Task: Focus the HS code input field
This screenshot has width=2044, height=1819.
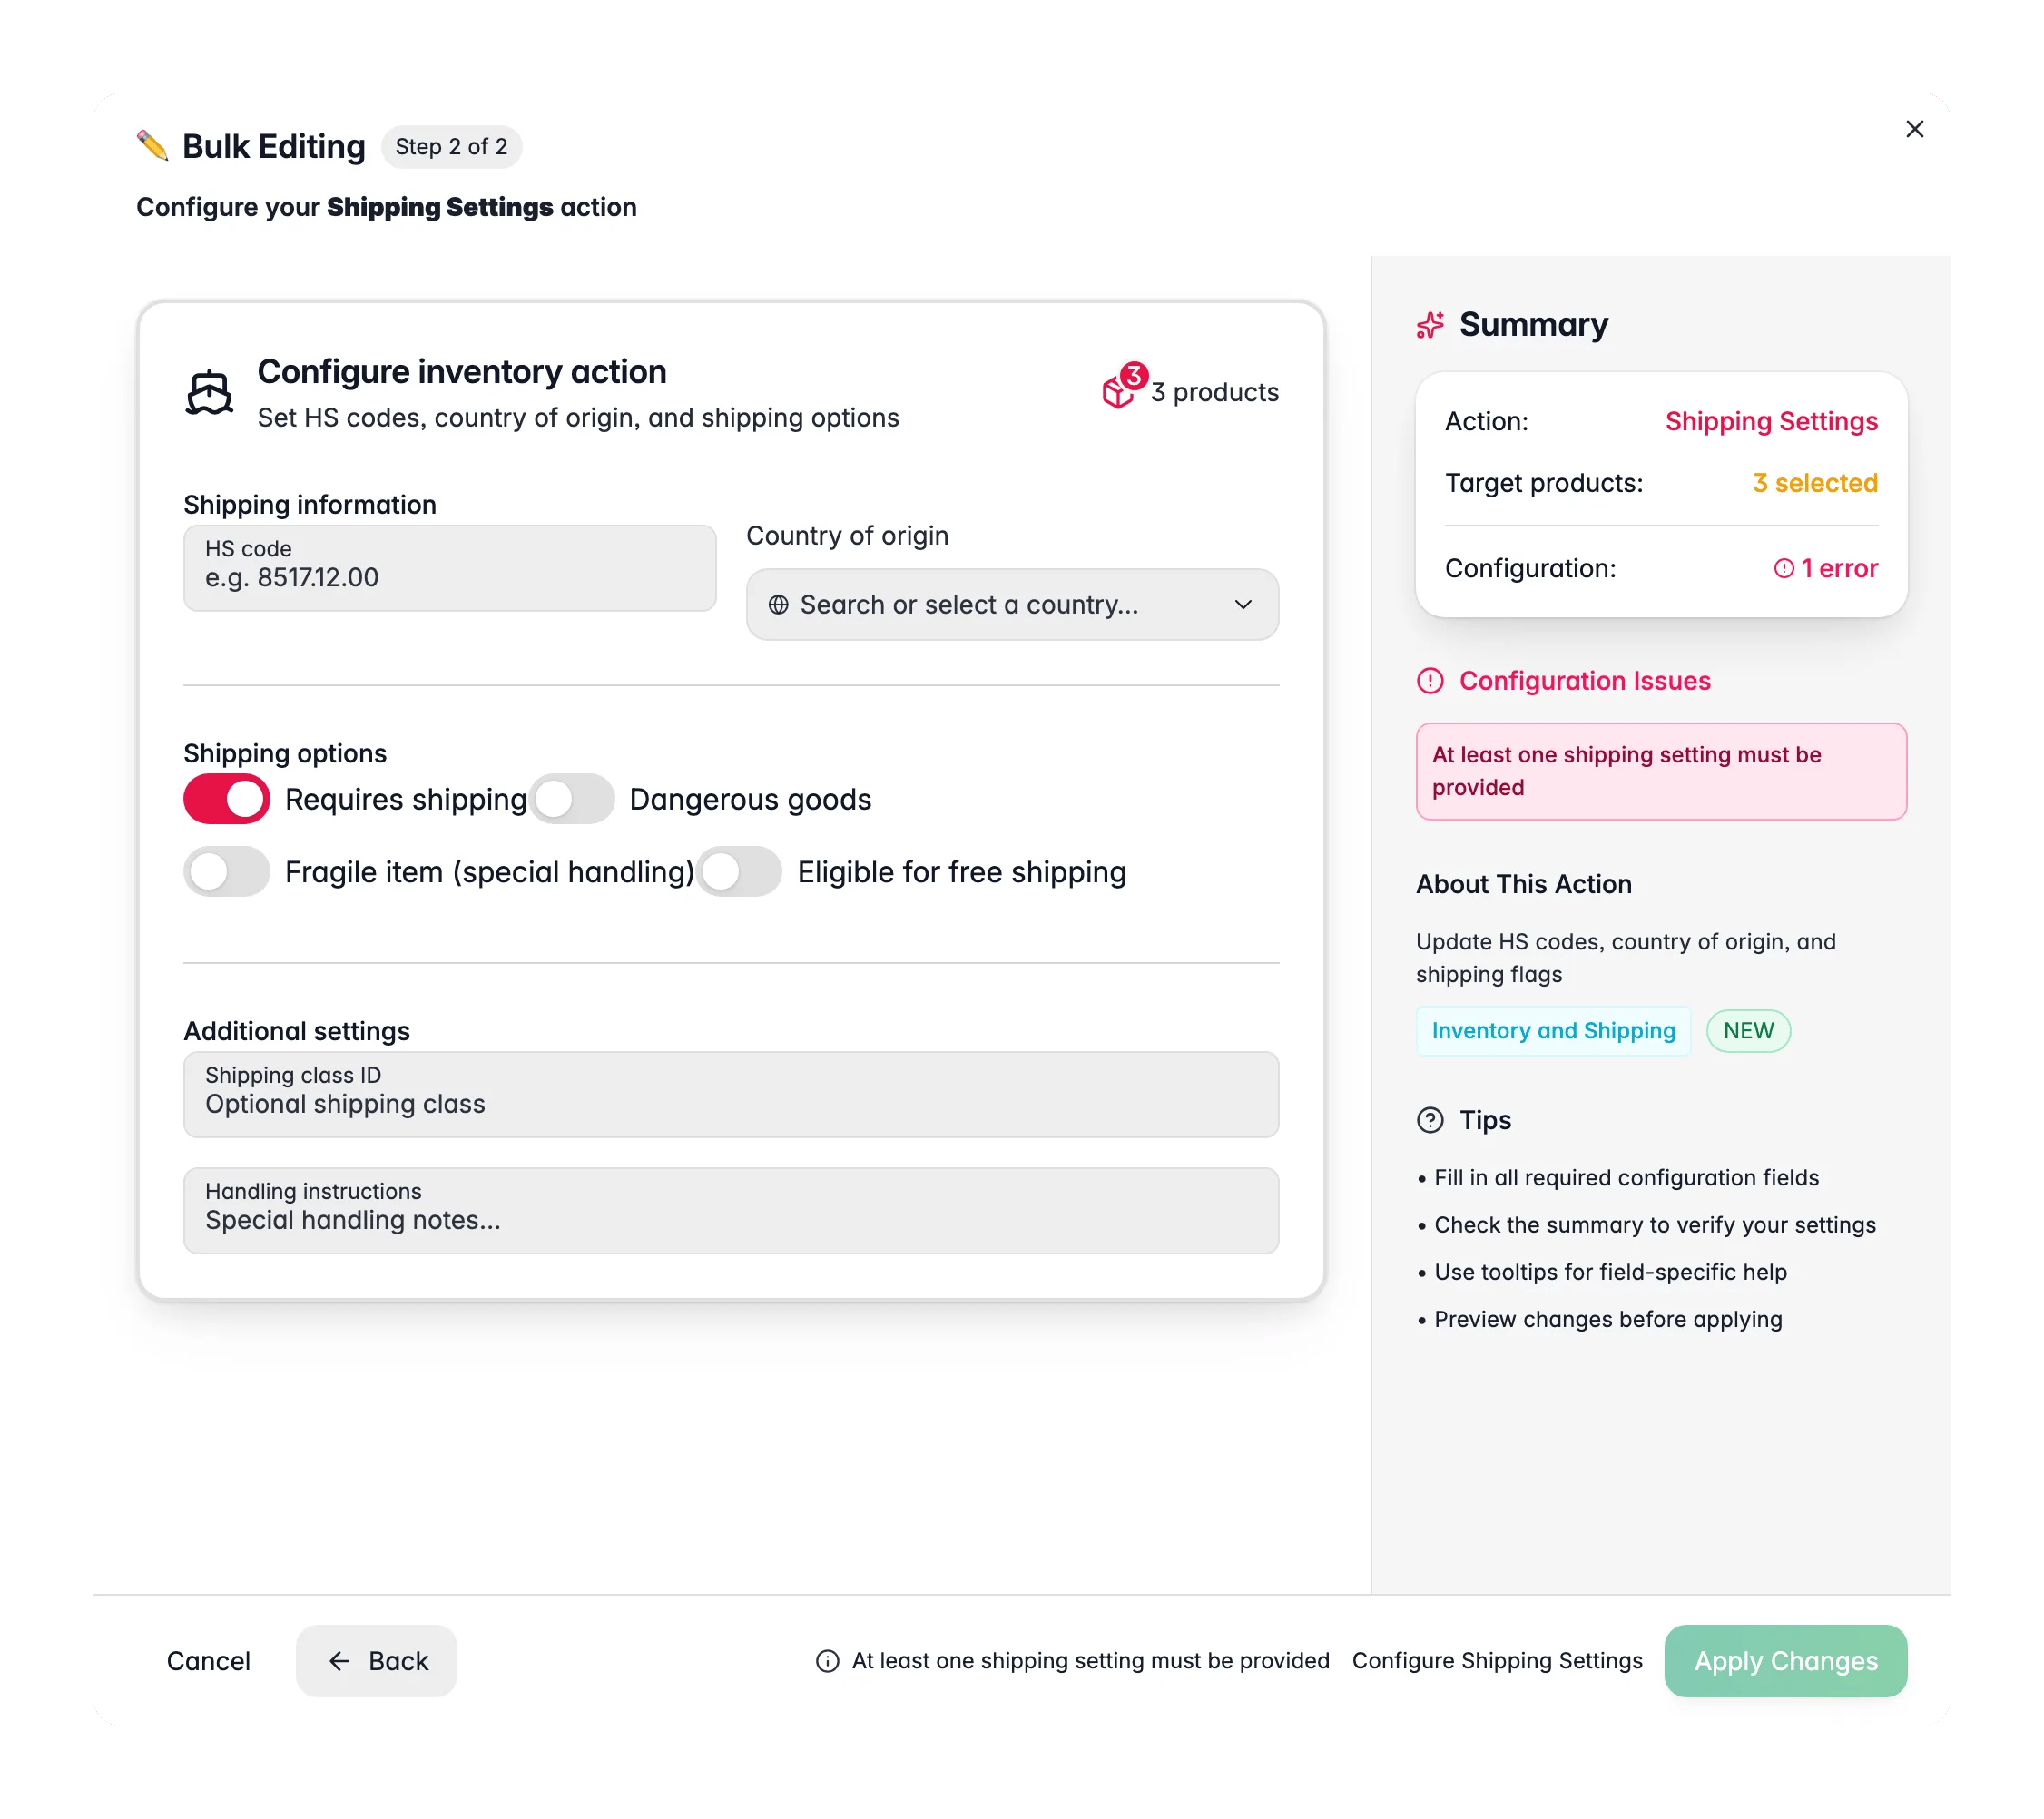Action: pos(450,568)
